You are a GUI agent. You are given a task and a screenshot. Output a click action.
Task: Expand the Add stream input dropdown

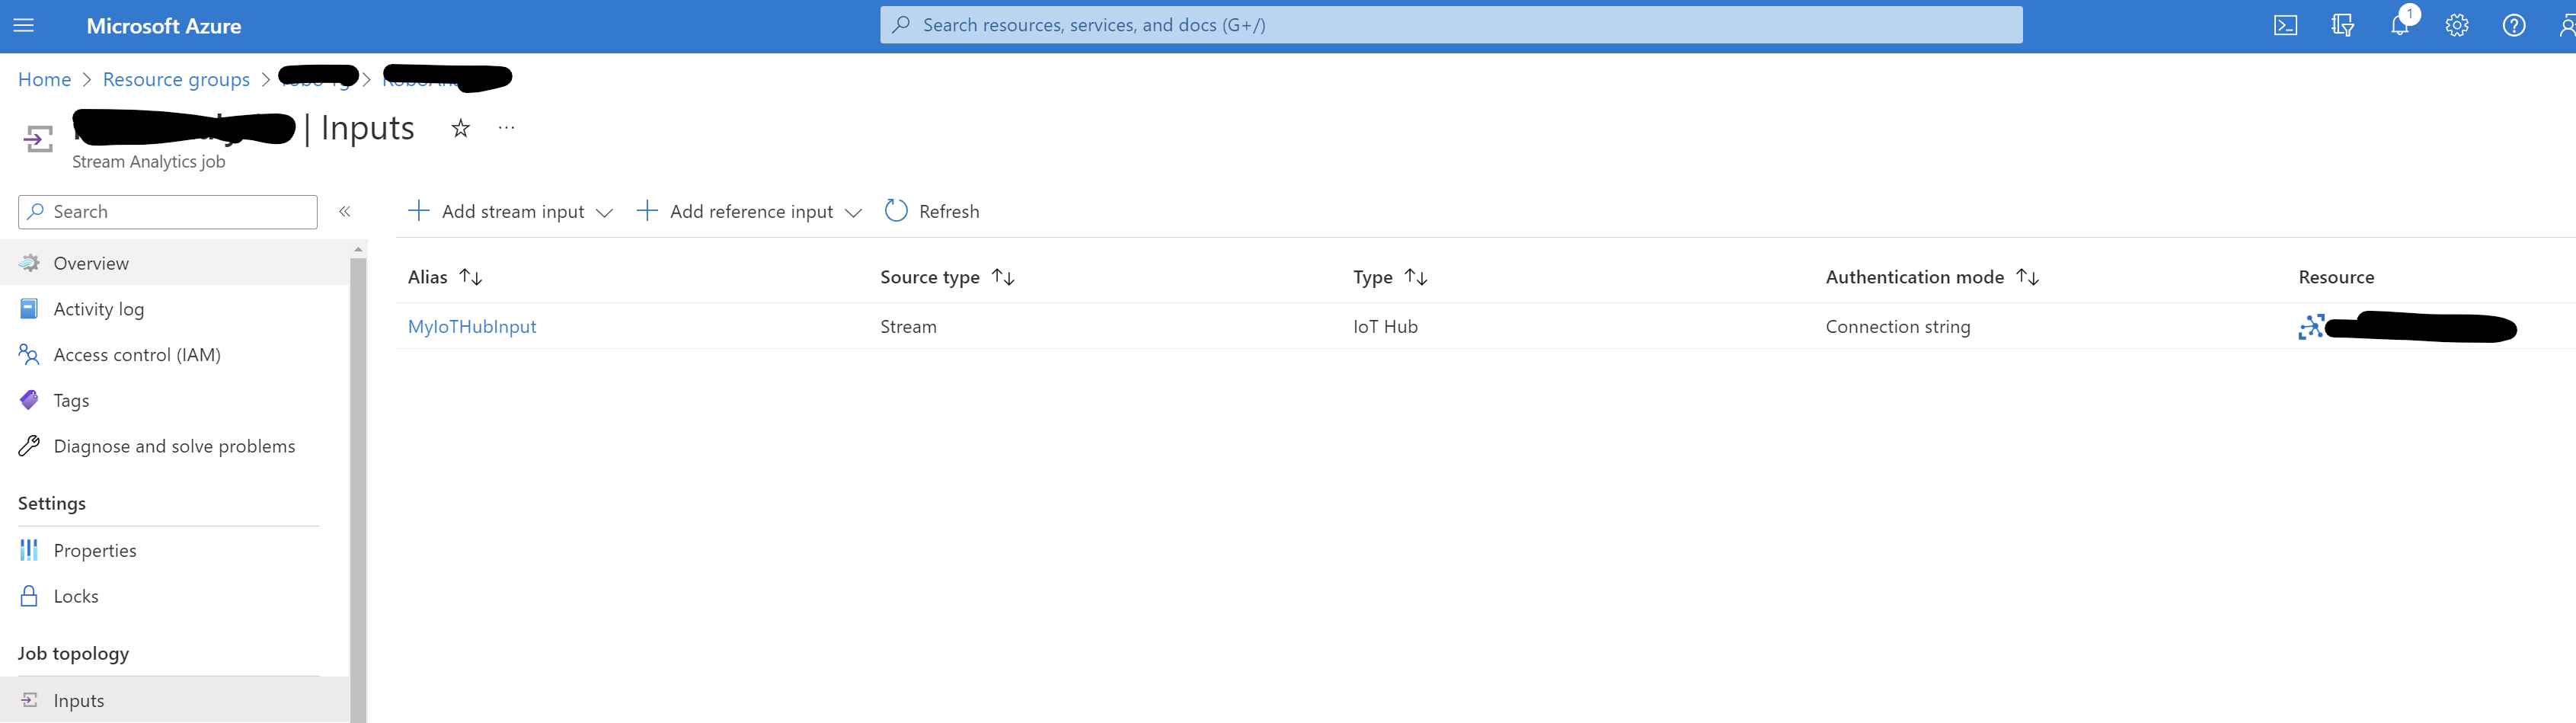click(605, 212)
